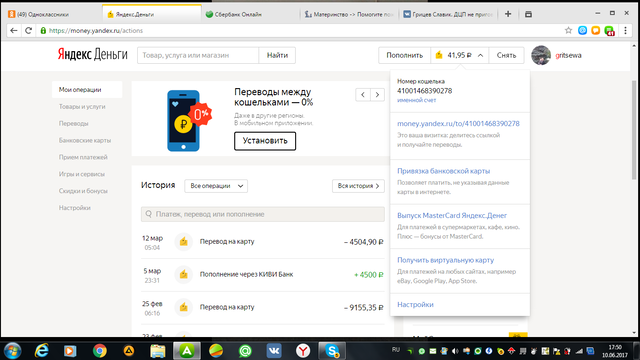Screen dimensions: 640x360
Task: Show next promo banner with right arrow
Action: [x=377, y=95]
